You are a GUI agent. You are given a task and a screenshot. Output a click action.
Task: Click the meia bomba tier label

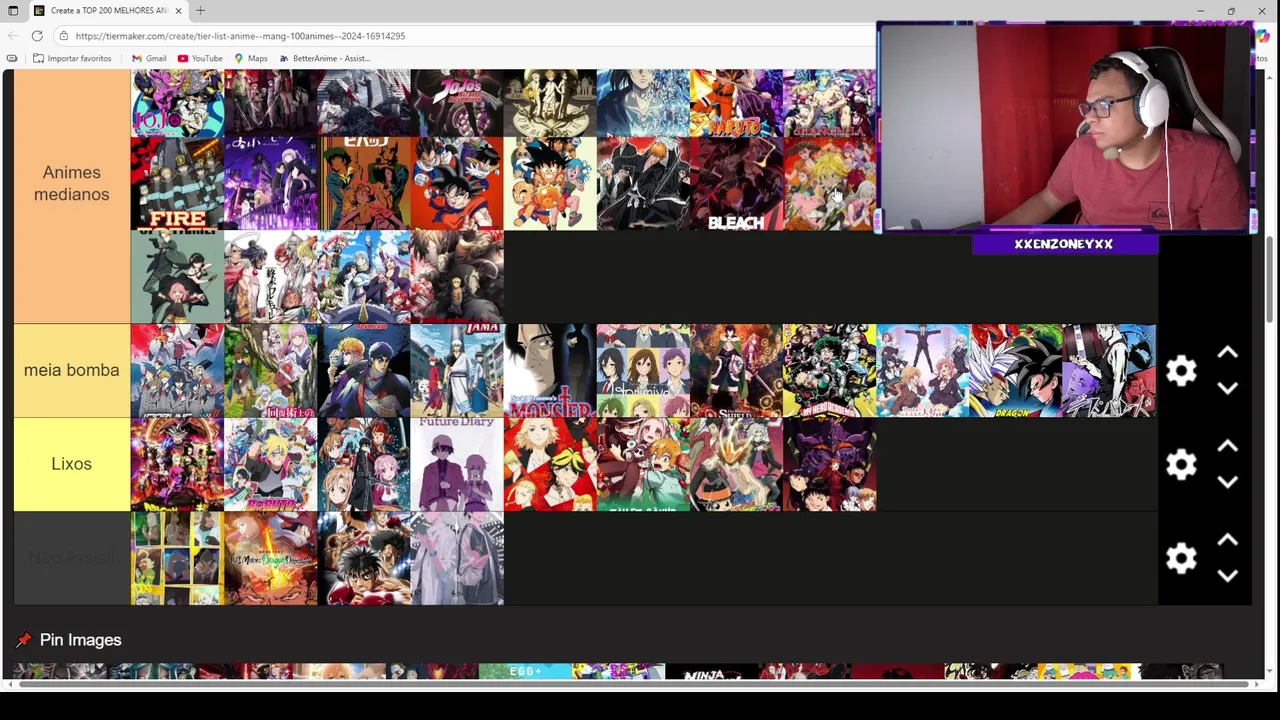coord(71,370)
